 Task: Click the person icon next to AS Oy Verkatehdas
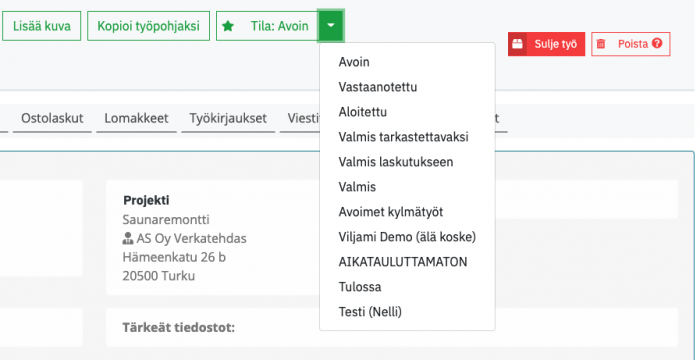128,239
